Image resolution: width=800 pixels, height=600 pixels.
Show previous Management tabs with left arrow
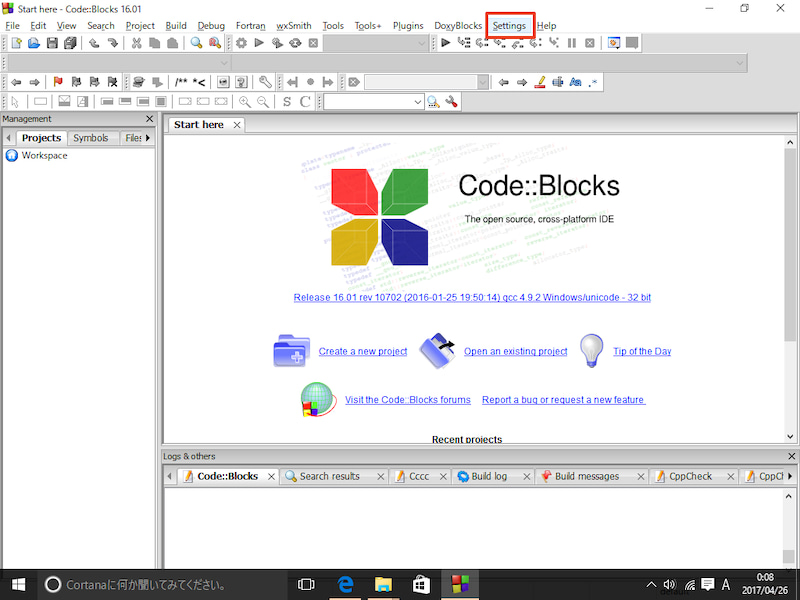[x=8, y=138]
